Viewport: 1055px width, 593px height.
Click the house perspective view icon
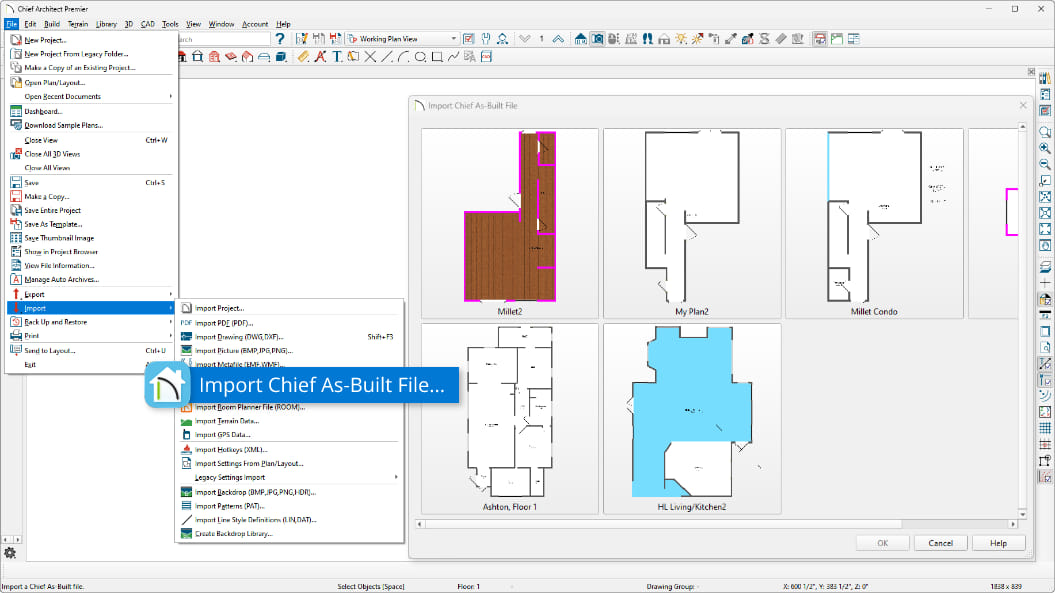tap(581, 39)
